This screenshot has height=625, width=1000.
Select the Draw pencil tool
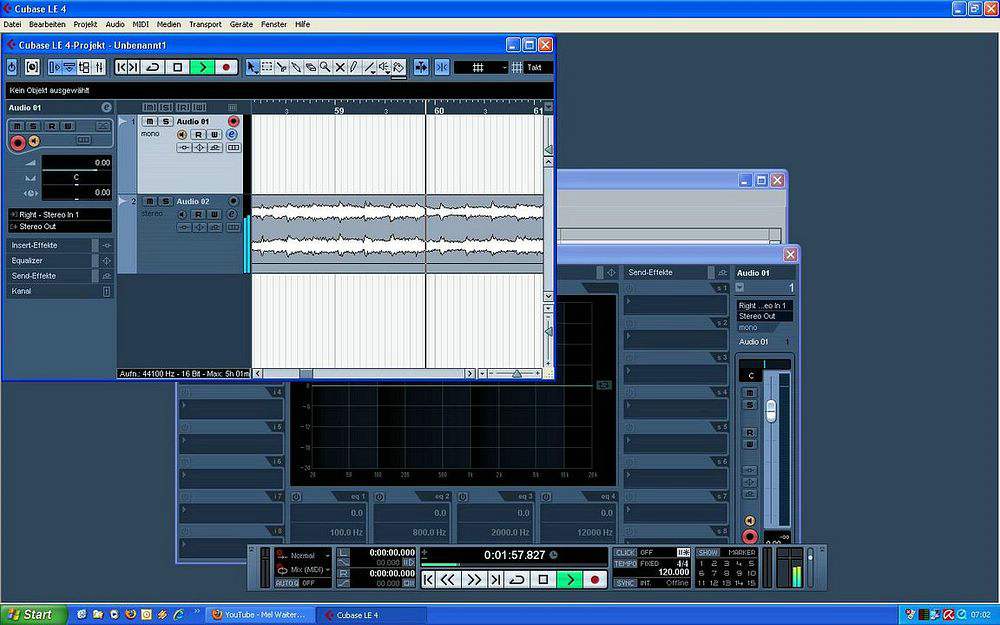(x=355, y=67)
